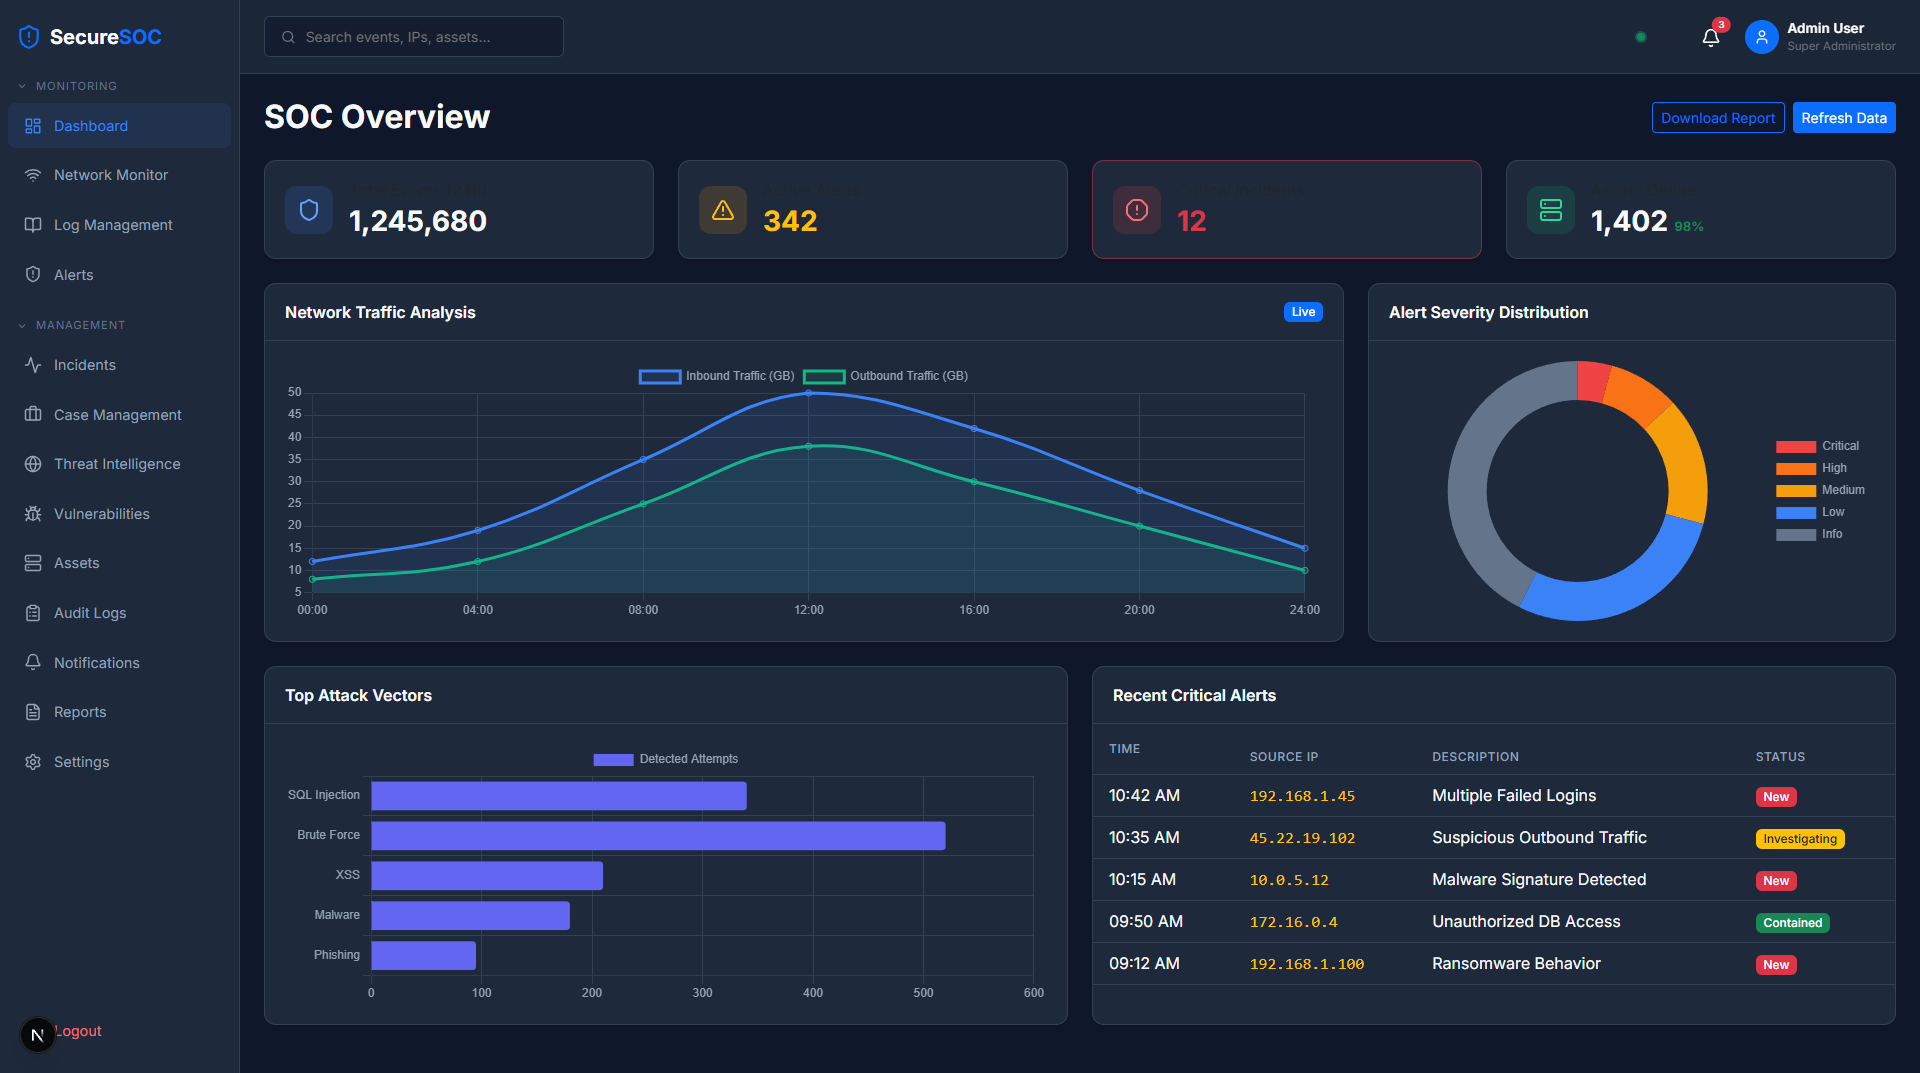Open Vulnerabilities bug icon in sidebar
This screenshot has height=1073, width=1920.
pyautogui.click(x=33, y=514)
